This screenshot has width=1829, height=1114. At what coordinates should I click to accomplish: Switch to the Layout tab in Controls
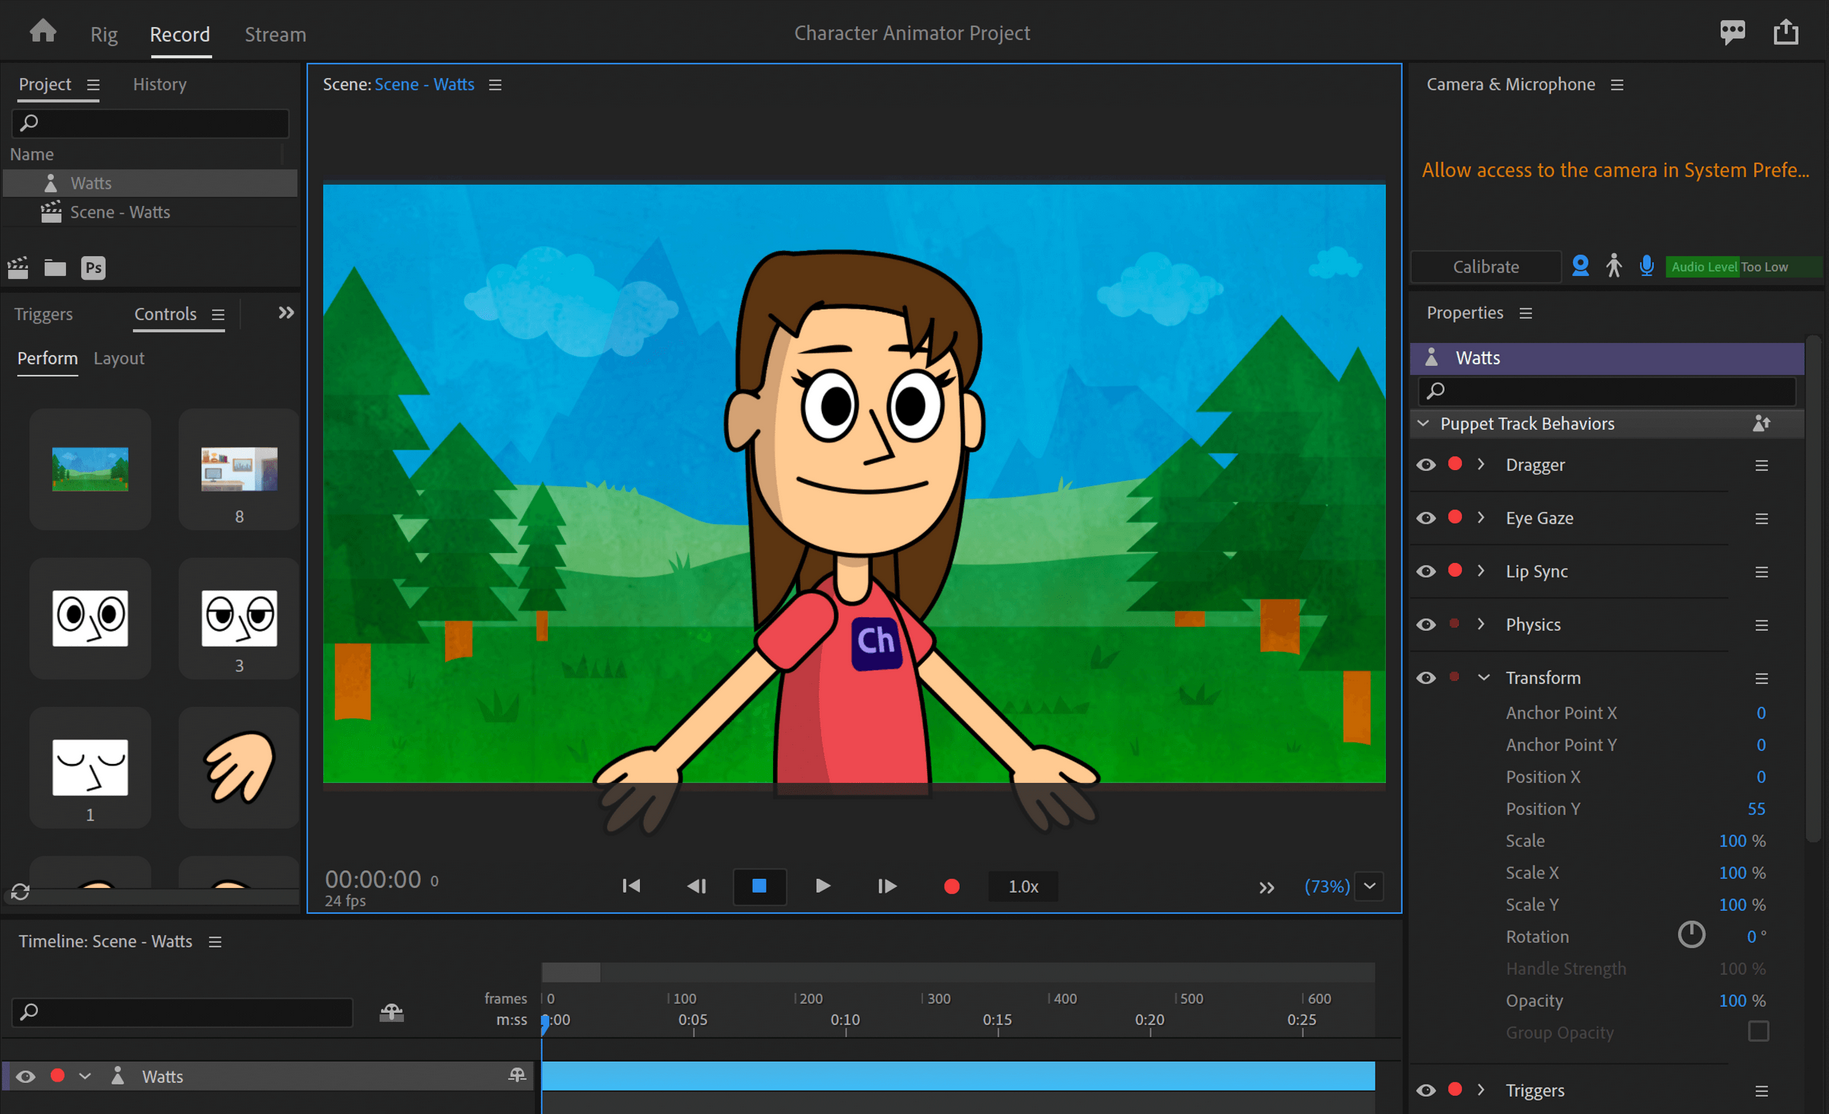click(x=119, y=358)
